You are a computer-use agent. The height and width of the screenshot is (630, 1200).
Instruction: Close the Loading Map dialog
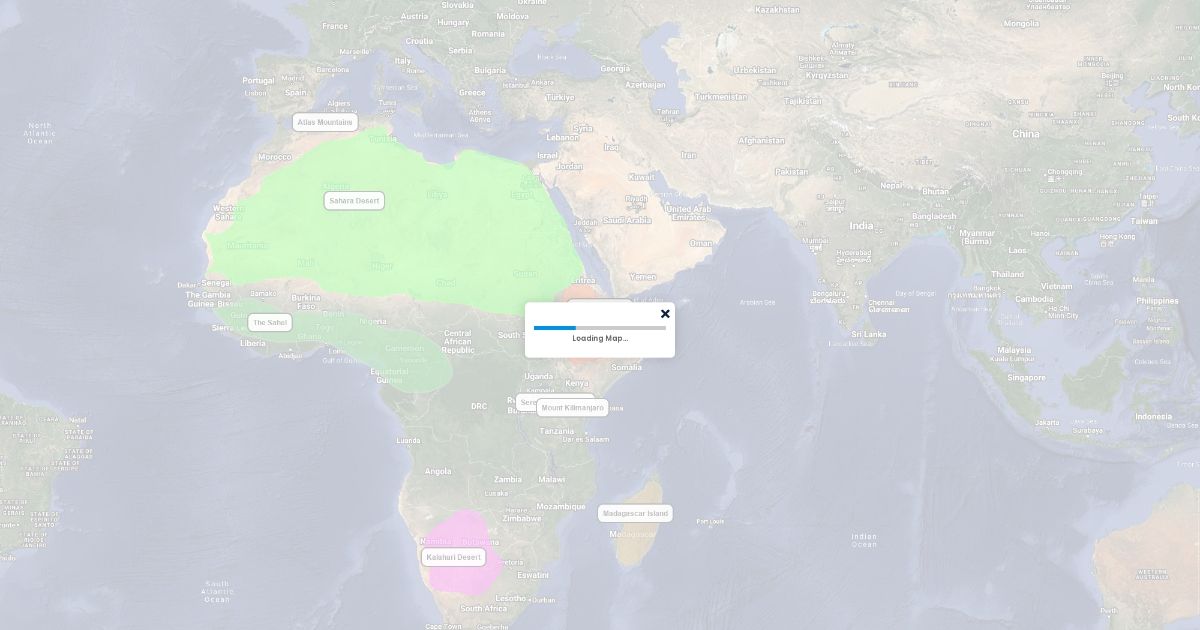coord(665,314)
